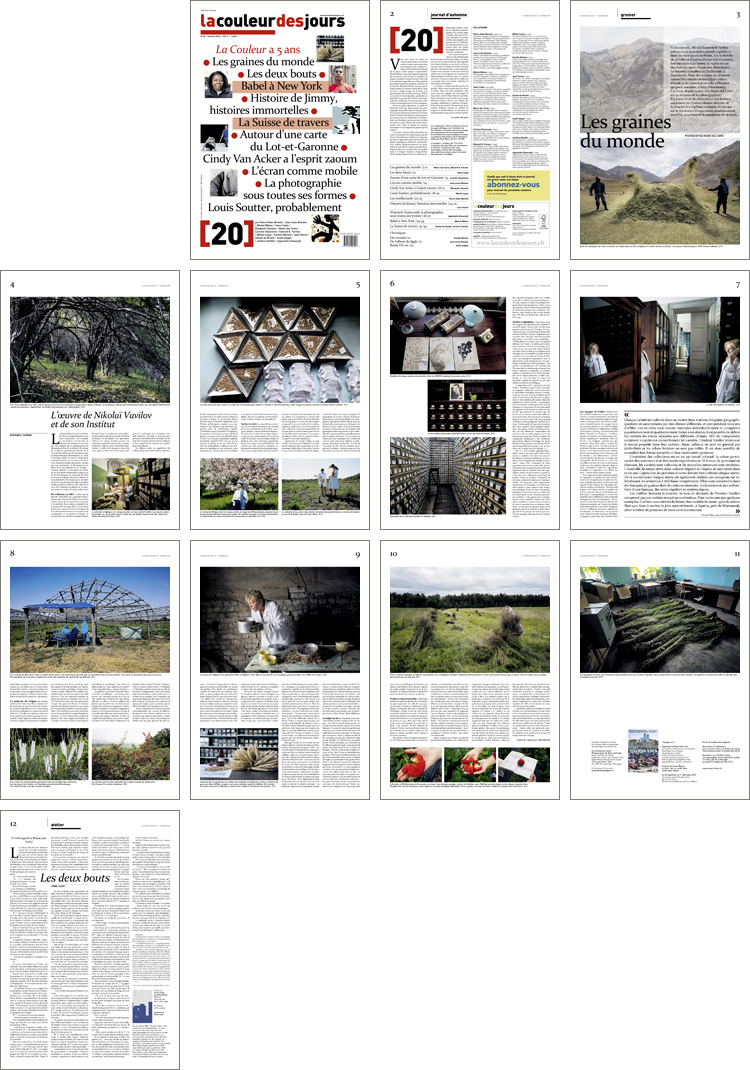The image size is (750, 1070).
Task: Click the large '[20]' on page 2
Action: coord(416,40)
